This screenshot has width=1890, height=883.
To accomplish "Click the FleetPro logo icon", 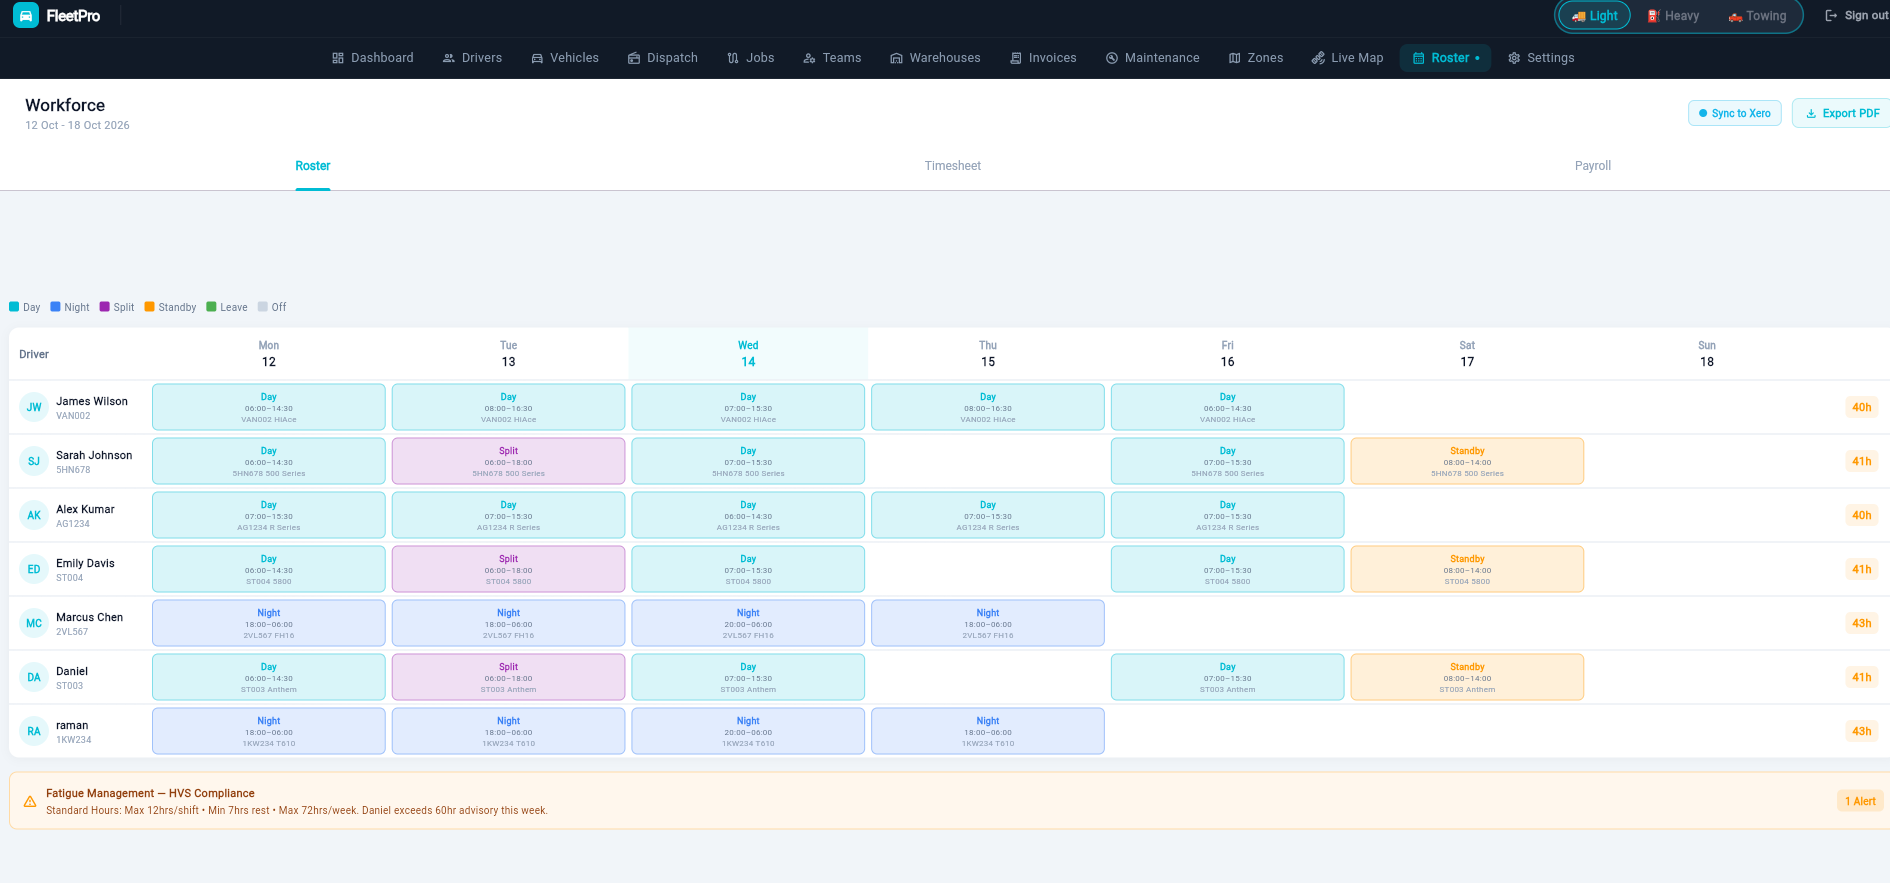I will (26, 16).
